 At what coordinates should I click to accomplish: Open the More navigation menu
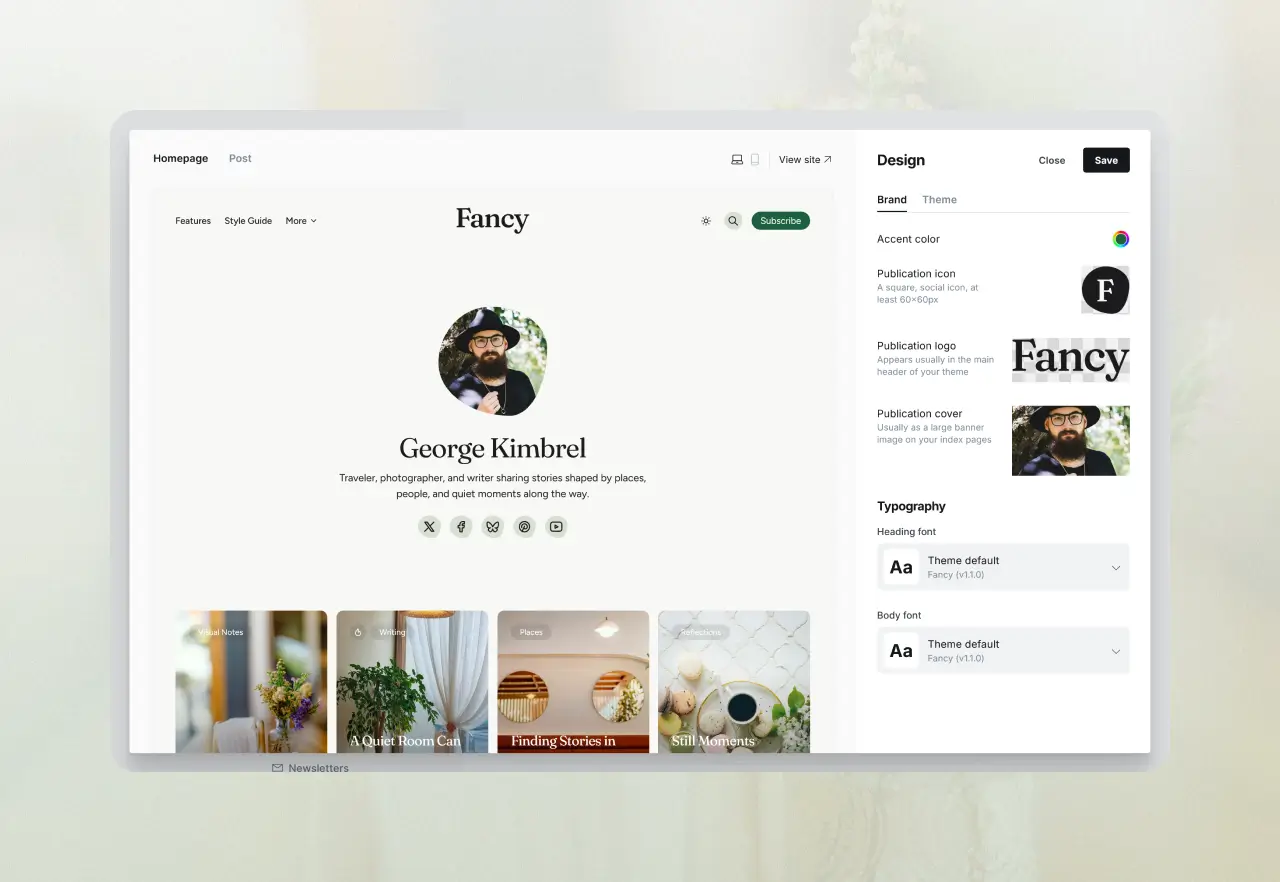(x=300, y=221)
